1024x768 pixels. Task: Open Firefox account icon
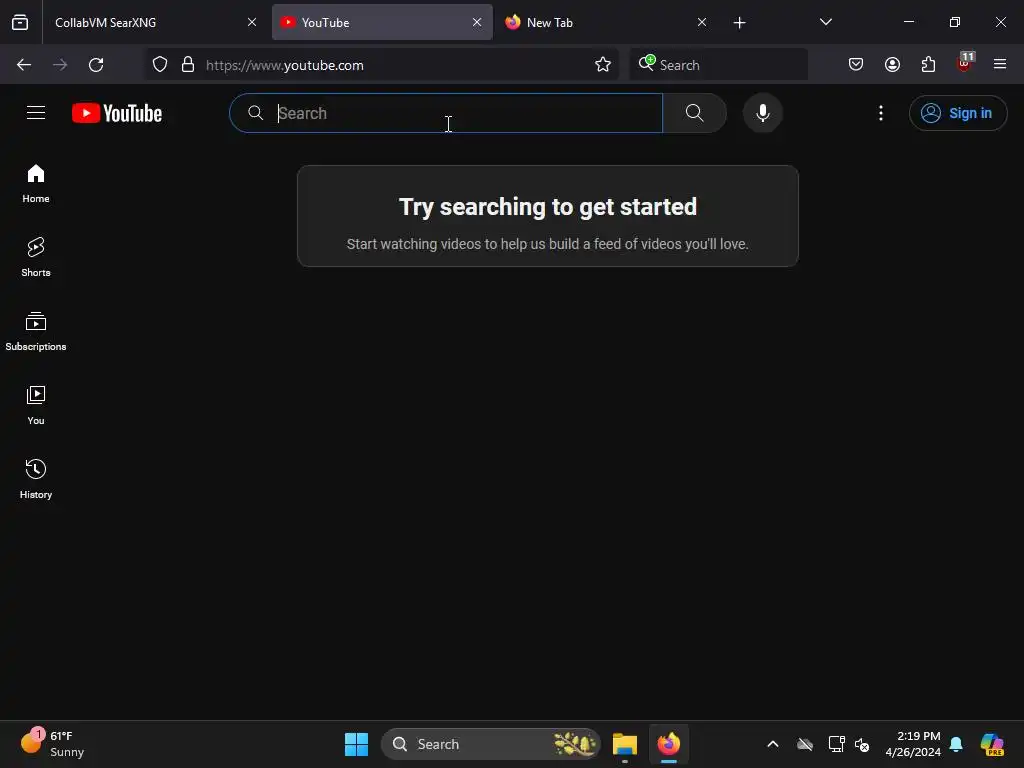[892, 65]
